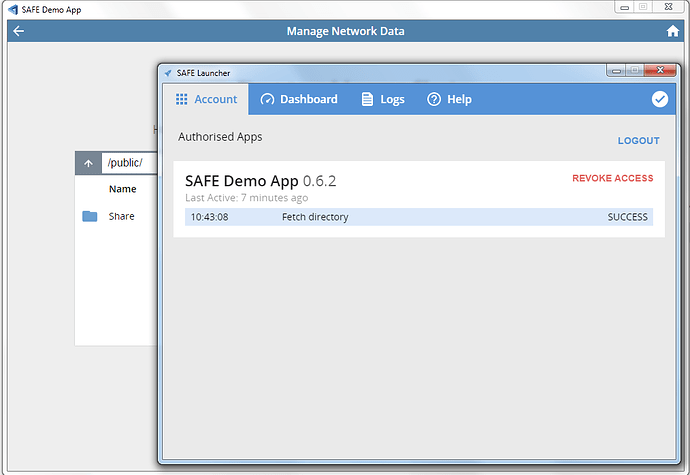Select the Share folder icon

point(90,216)
